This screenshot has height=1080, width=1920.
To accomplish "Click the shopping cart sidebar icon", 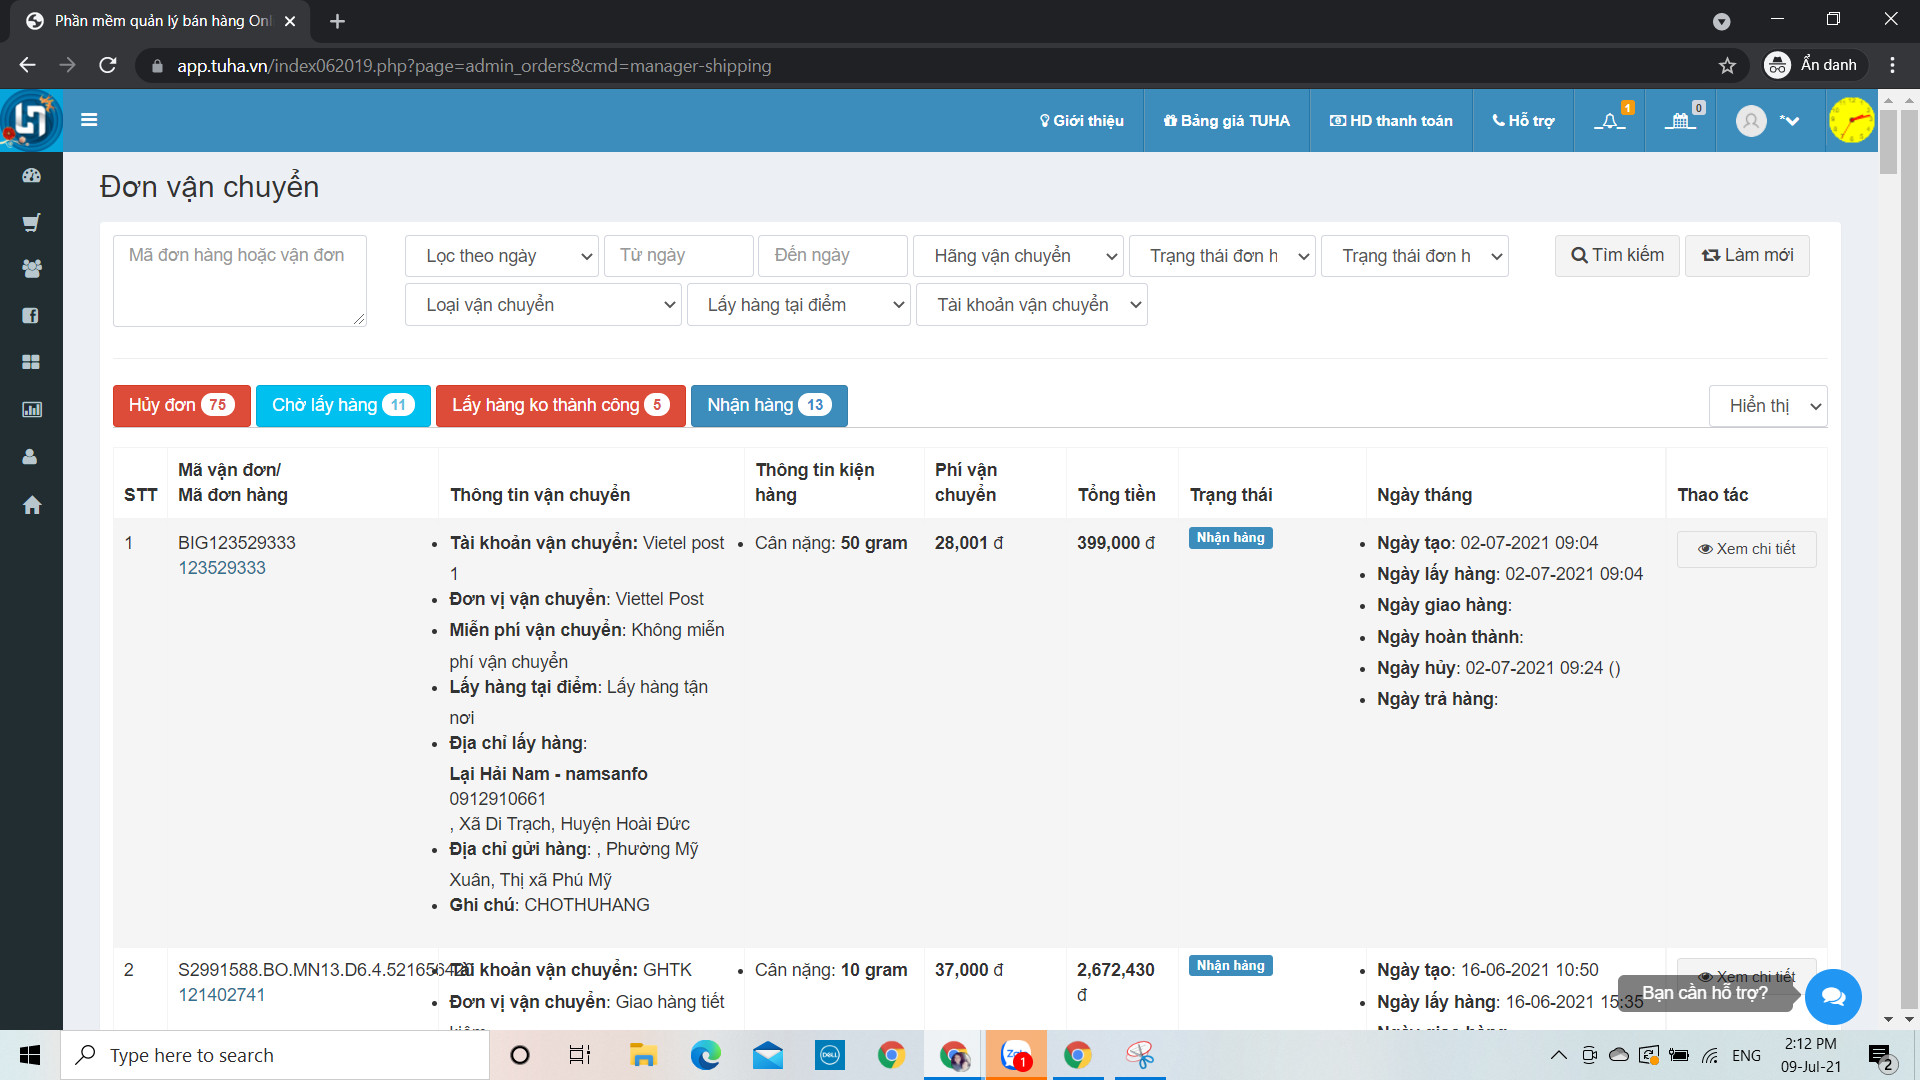I will 31,222.
